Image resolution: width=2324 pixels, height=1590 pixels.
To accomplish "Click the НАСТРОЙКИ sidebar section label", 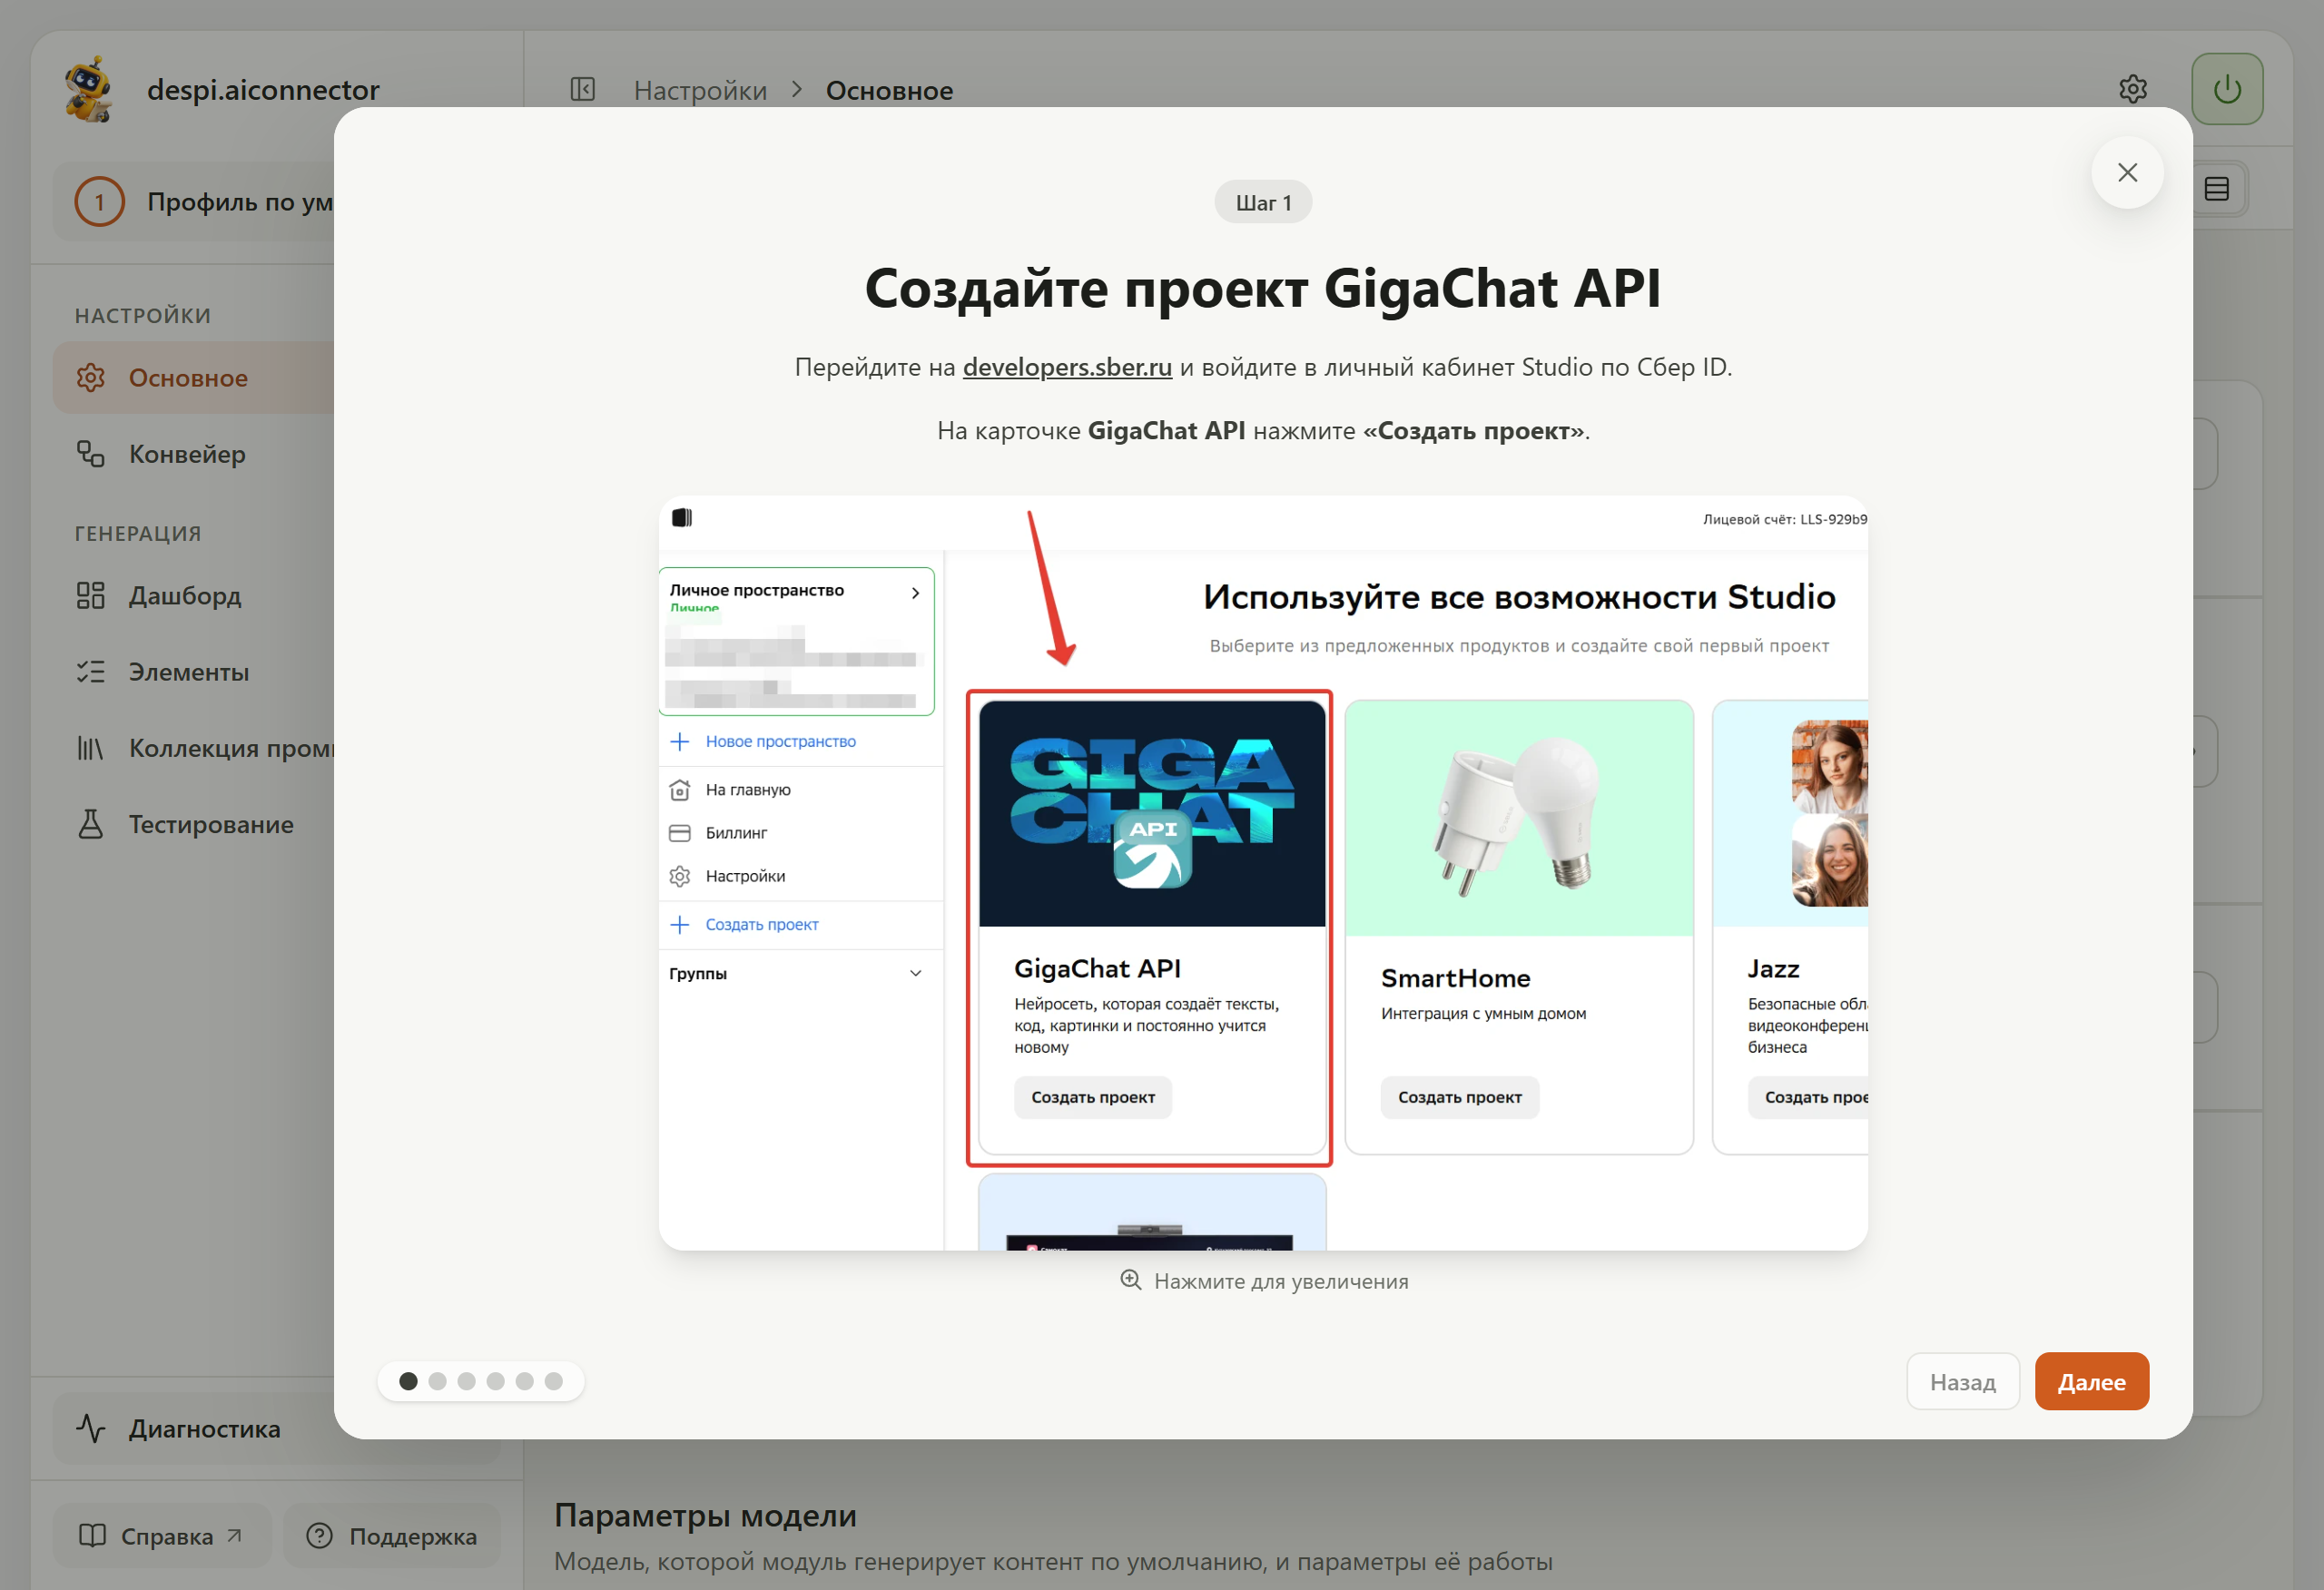I will [x=143, y=316].
